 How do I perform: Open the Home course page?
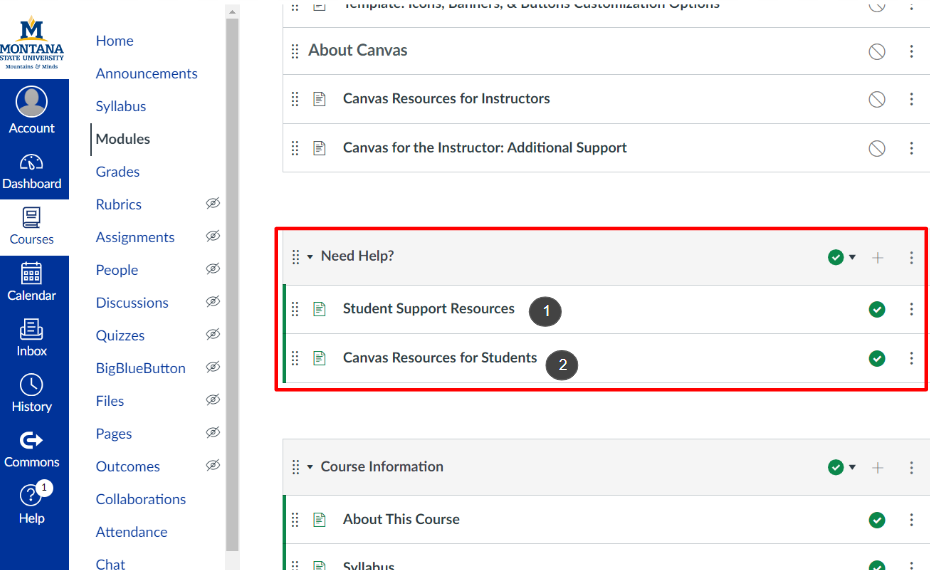114,41
